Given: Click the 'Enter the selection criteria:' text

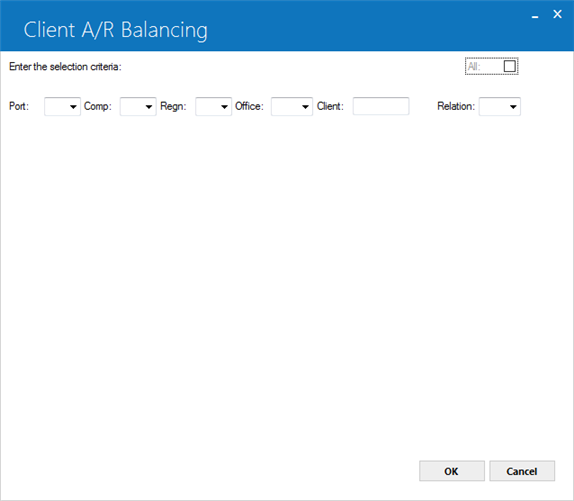Looking at the screenshot, I should coord(65,67).
